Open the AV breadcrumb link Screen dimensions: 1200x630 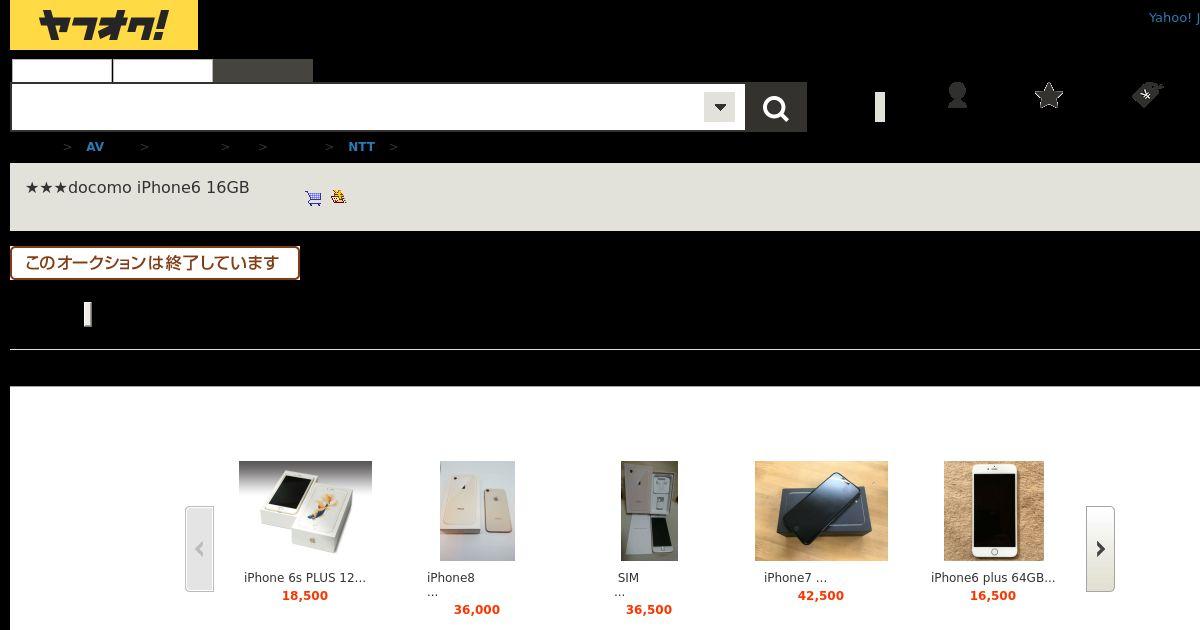pyautogui.click(x=95, y=147)
